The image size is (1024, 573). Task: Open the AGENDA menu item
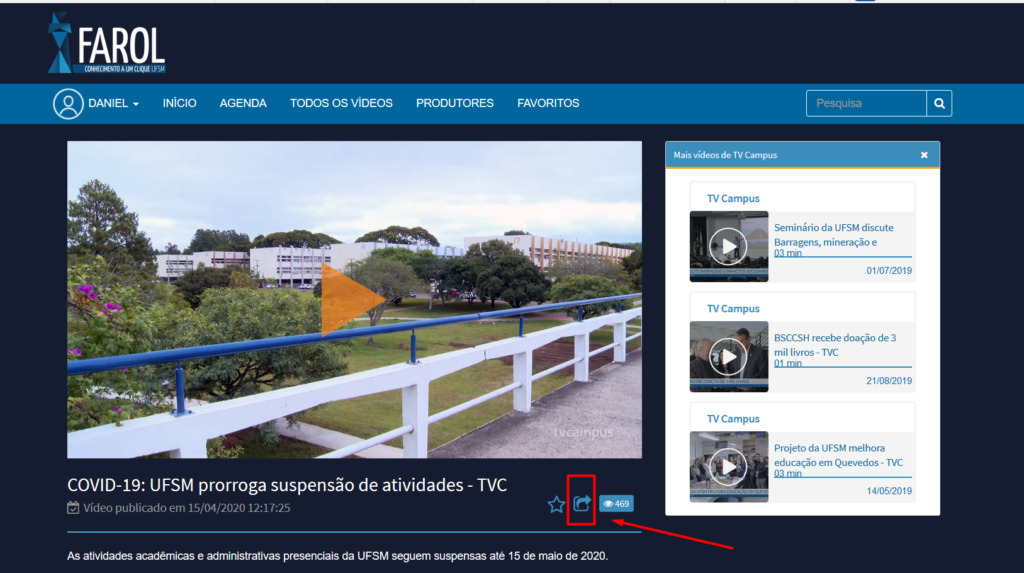(243, 104)
